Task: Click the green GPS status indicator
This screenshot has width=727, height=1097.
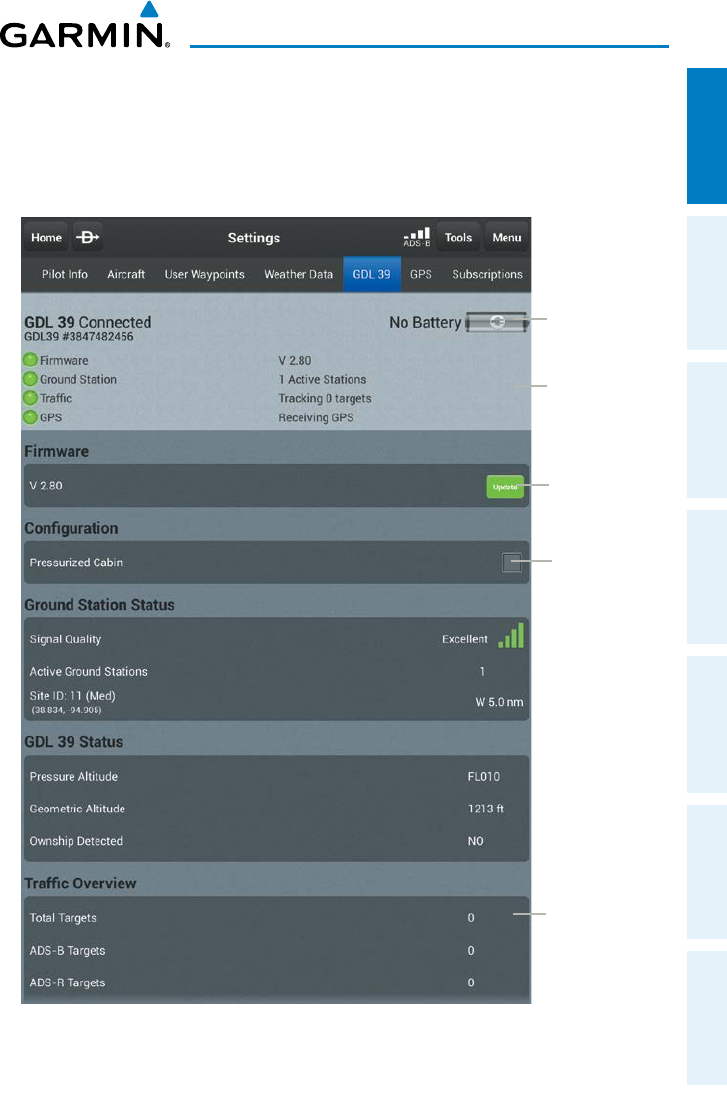Action: tap(30, 417)
